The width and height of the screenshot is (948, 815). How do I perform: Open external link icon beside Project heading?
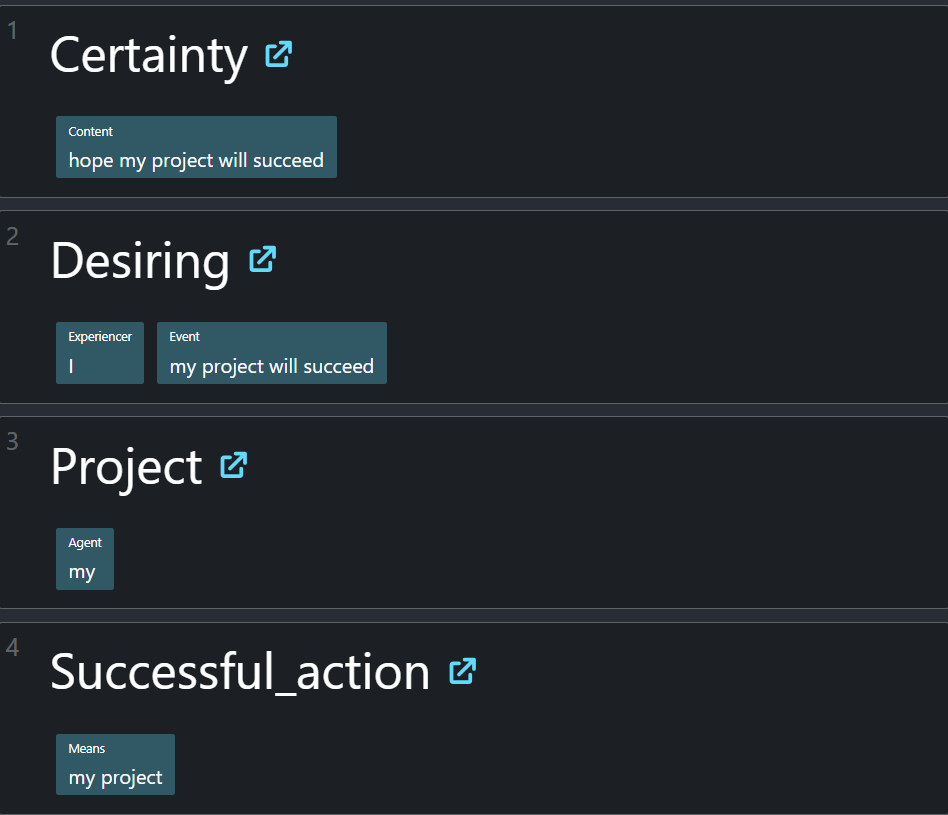(x=233, y=466)
